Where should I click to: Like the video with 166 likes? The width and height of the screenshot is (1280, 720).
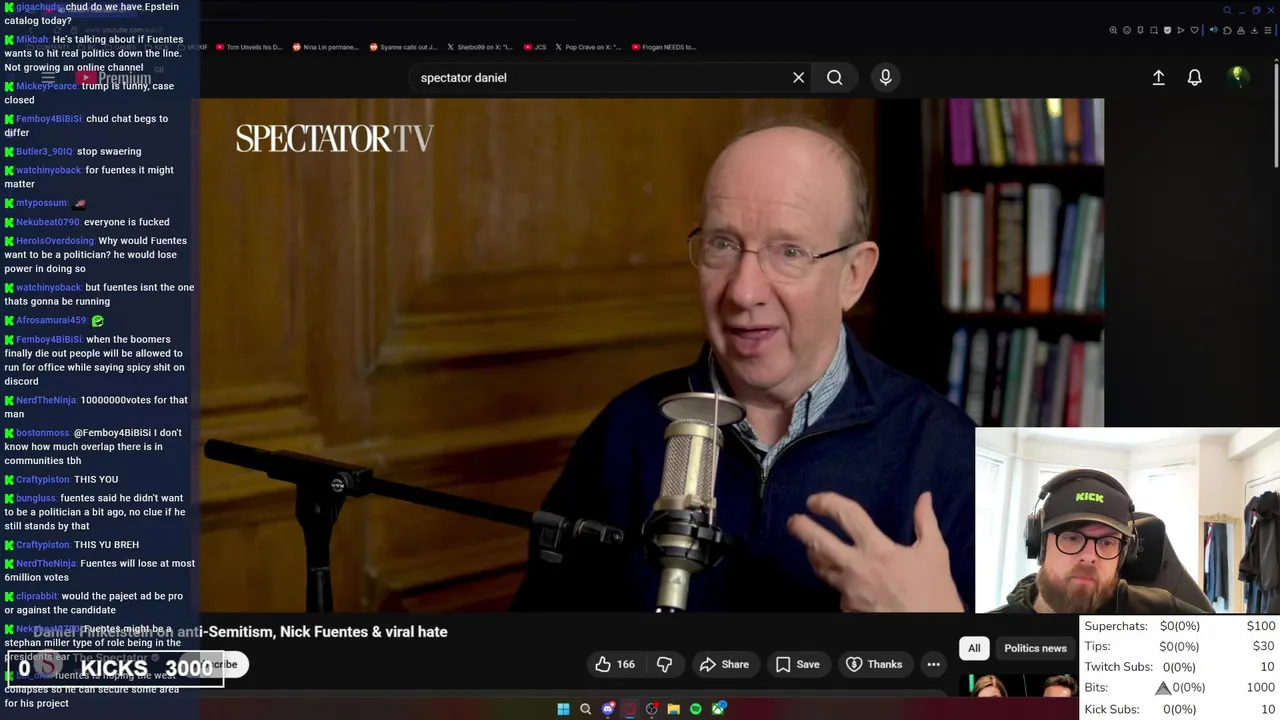(x=615, y=664)
